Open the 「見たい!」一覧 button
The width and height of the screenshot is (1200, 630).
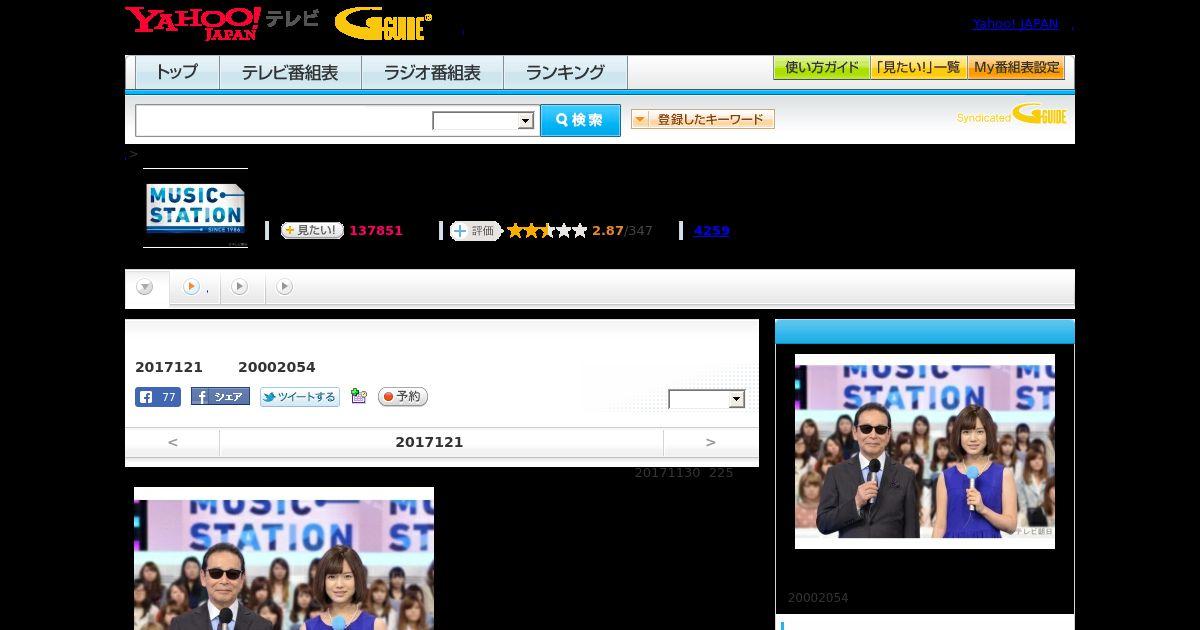coord(918,68)
